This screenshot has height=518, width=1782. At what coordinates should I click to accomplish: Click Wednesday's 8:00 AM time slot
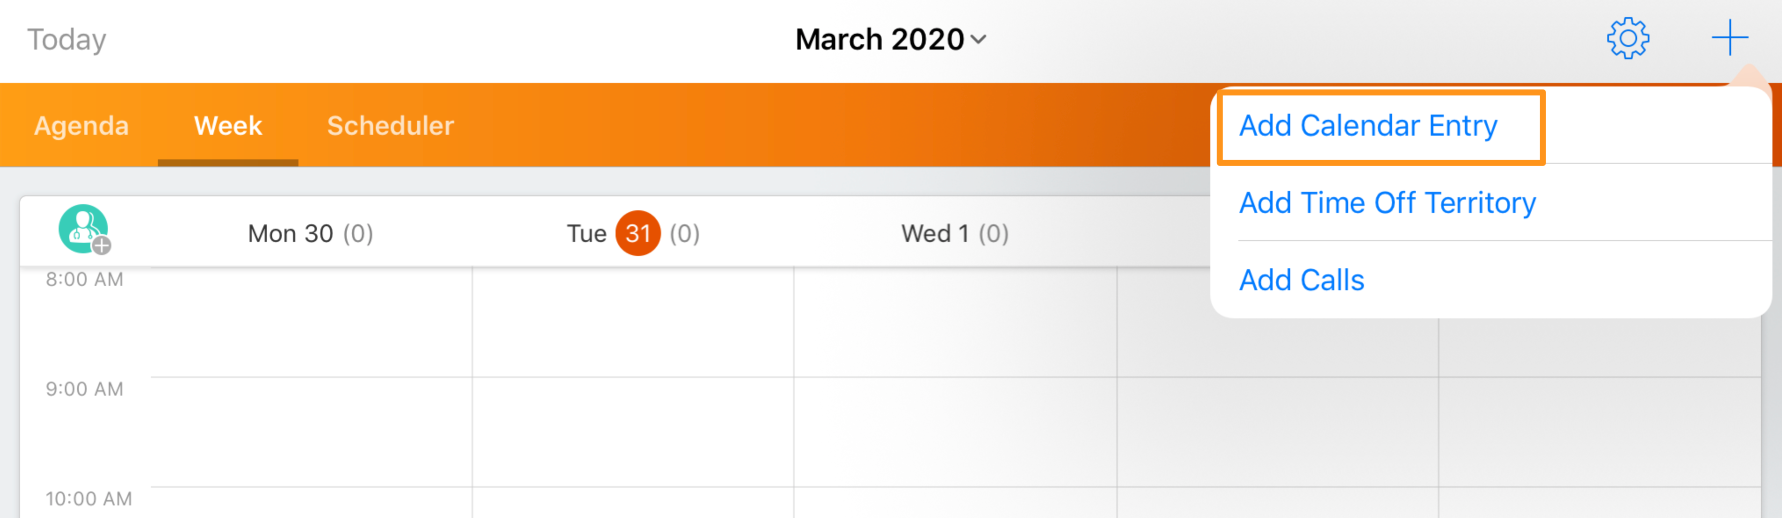[955, 322]
